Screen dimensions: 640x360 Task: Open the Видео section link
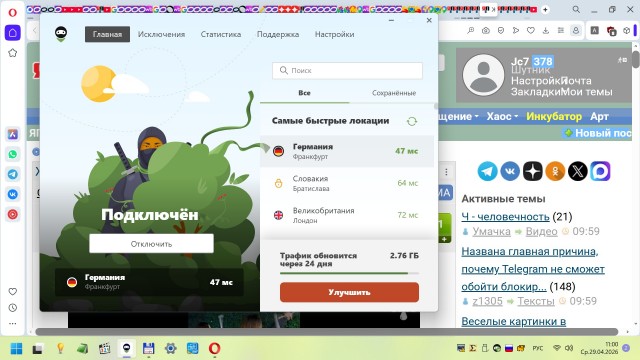[x=541, y=231]
